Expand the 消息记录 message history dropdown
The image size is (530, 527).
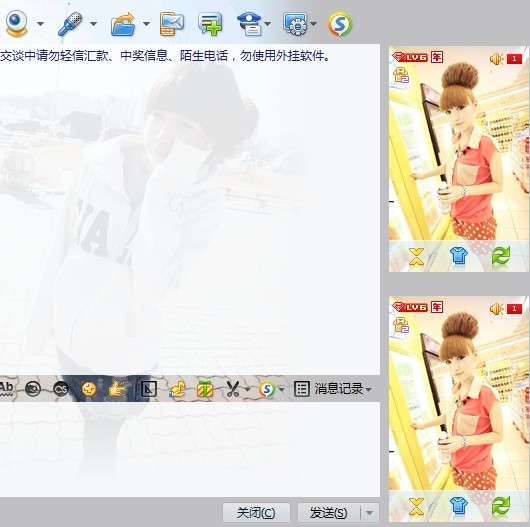click(x=369, y=389)
